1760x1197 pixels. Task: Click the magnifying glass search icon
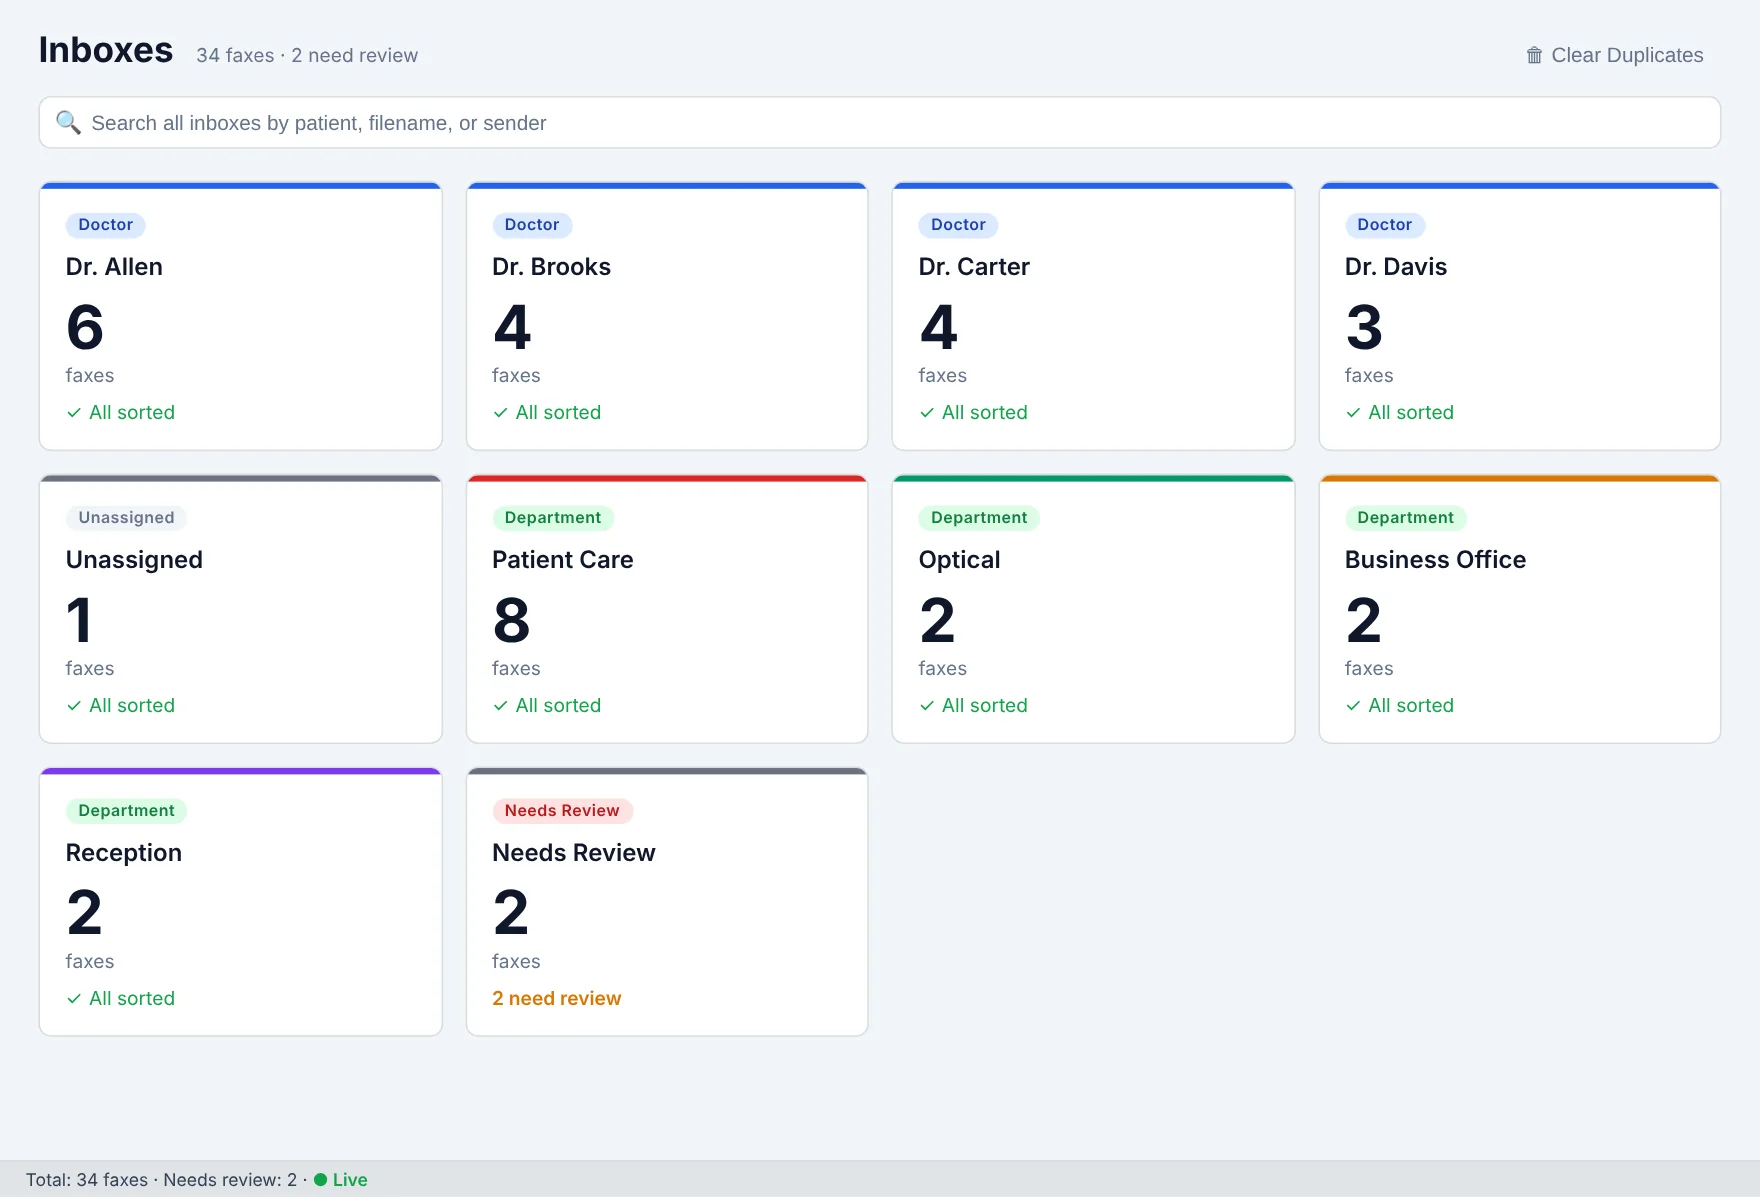pos(68,122)
